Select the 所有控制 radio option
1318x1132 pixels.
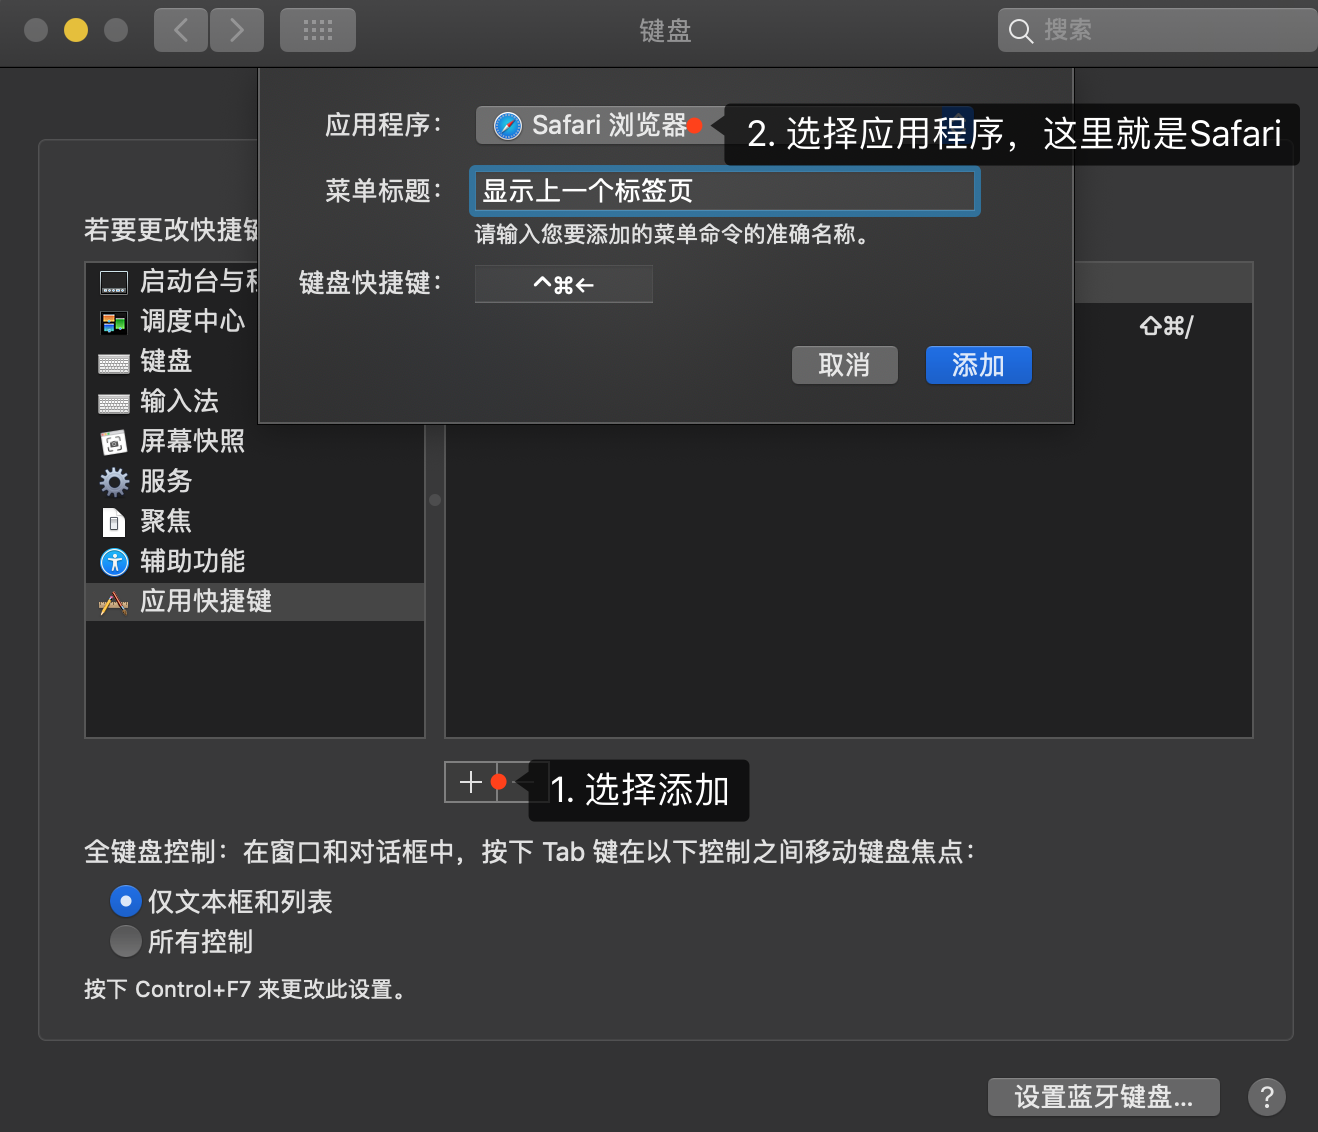(125, 941)
